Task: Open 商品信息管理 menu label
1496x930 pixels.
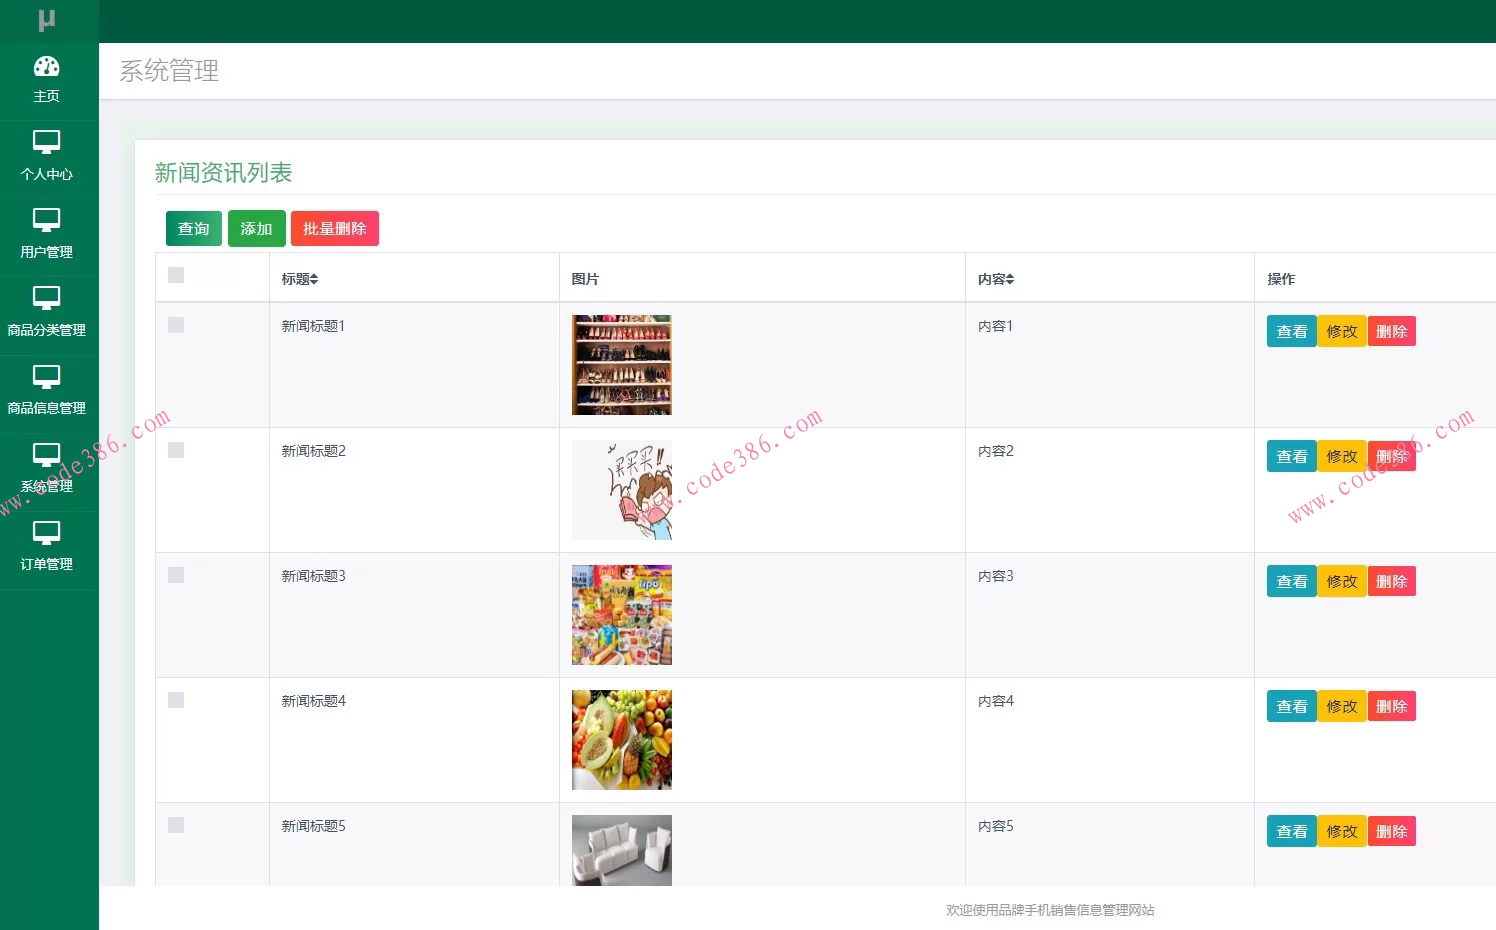Action: coord(47,408)
